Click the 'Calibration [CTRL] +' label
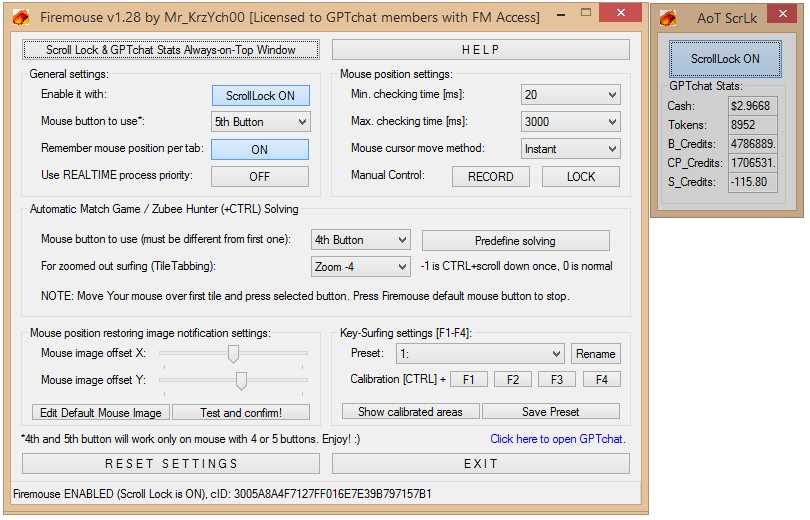The height and width of the screenshot is (520, 810). (x=398, y=379)
